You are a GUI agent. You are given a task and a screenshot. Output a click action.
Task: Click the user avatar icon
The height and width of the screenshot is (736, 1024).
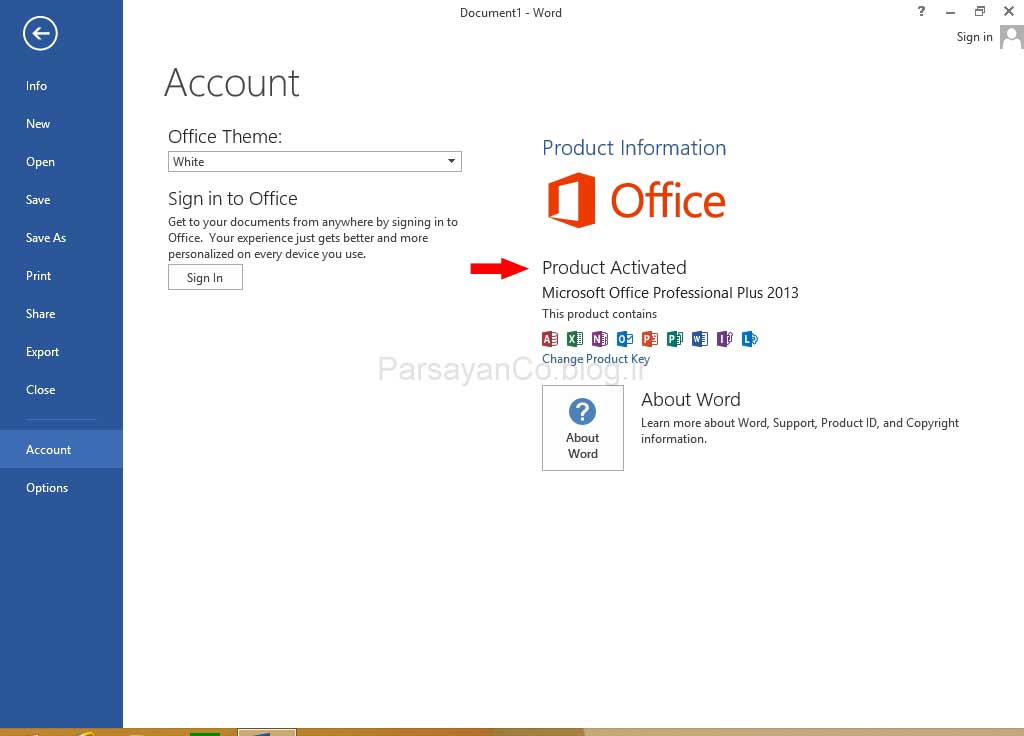[1011, 37]
